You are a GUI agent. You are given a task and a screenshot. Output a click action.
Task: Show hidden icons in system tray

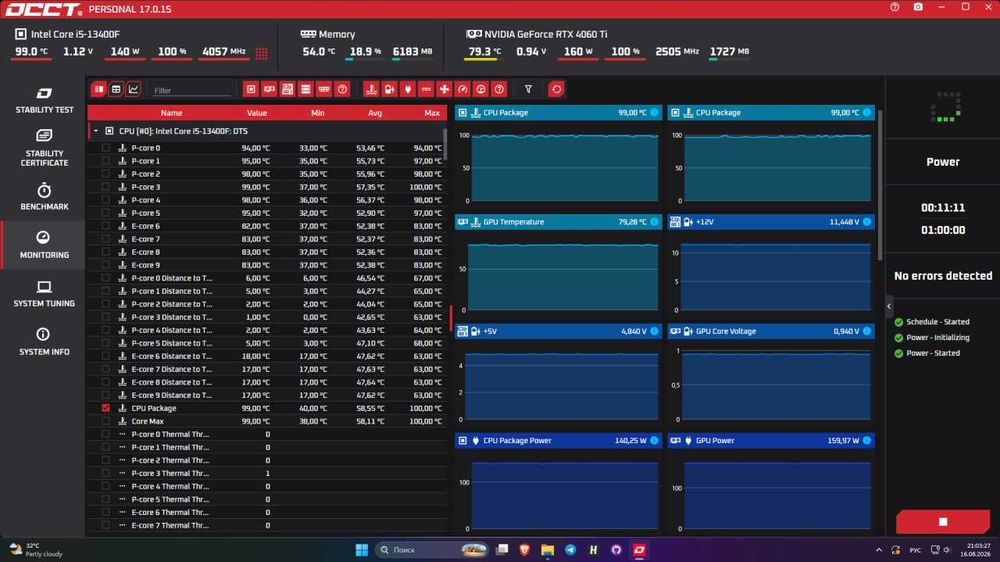click(x=879, y=550)
